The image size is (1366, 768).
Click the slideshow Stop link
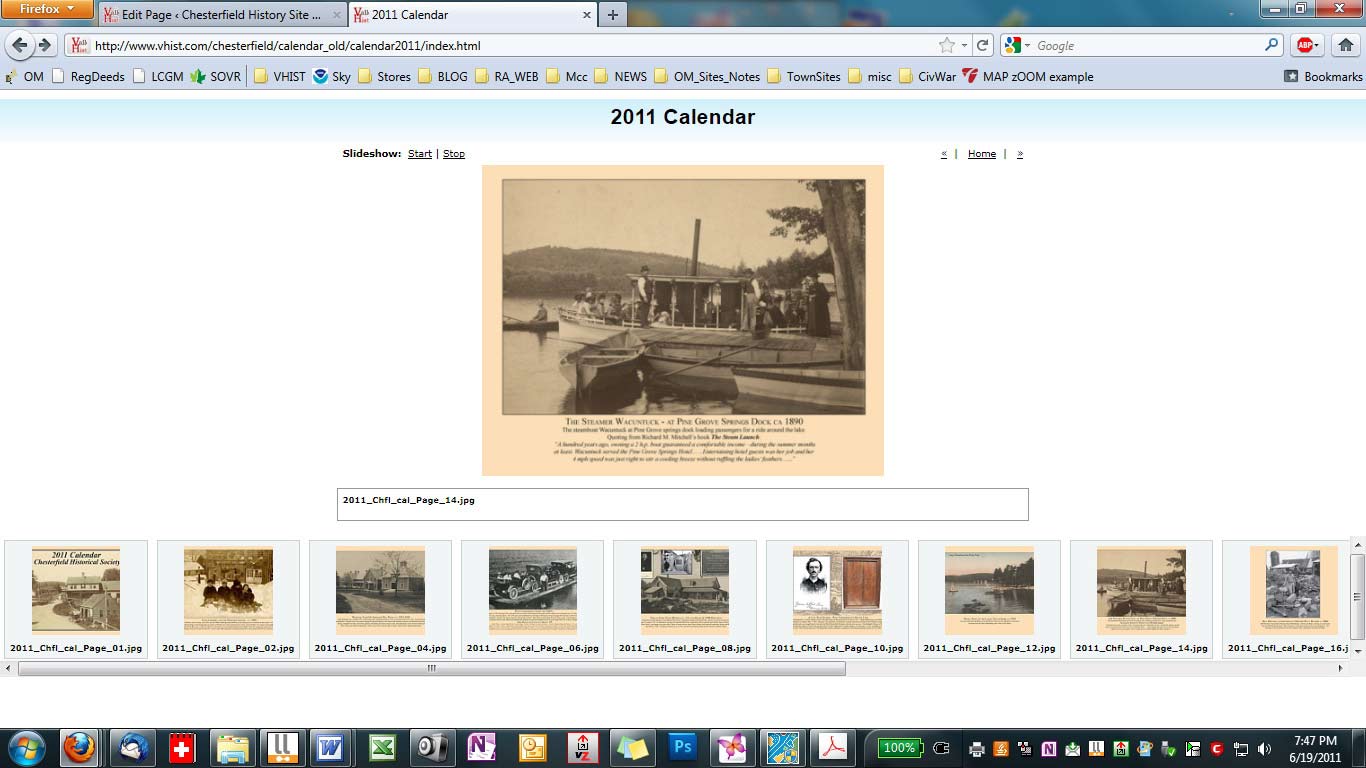coord(454,153)
